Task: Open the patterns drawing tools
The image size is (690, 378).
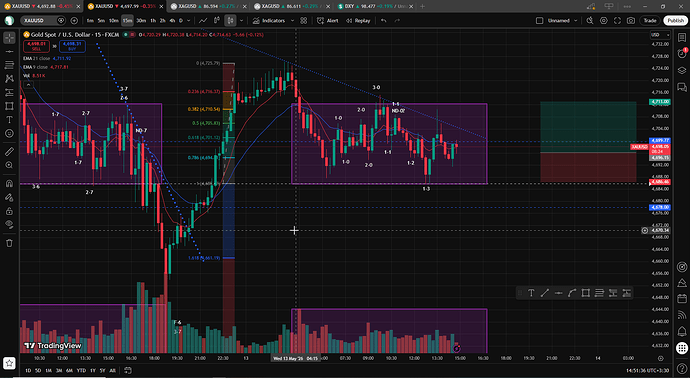Action: coord(9,79)
